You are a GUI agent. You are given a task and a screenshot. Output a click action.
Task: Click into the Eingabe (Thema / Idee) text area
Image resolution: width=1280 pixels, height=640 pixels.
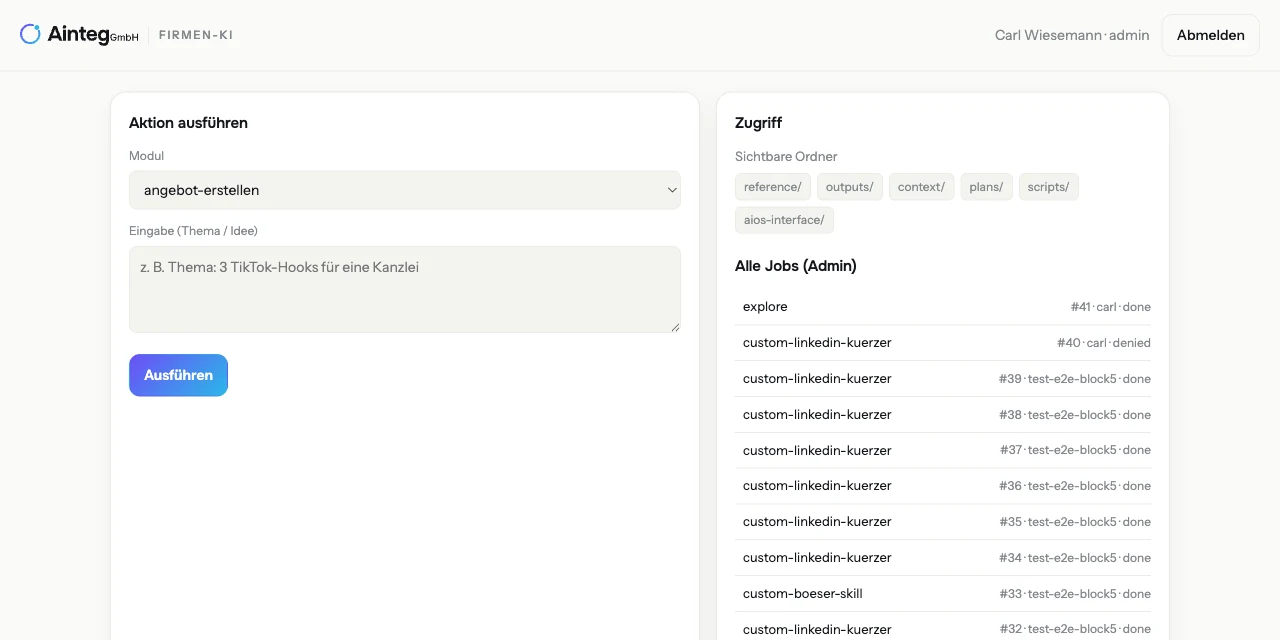click(405, 289)
